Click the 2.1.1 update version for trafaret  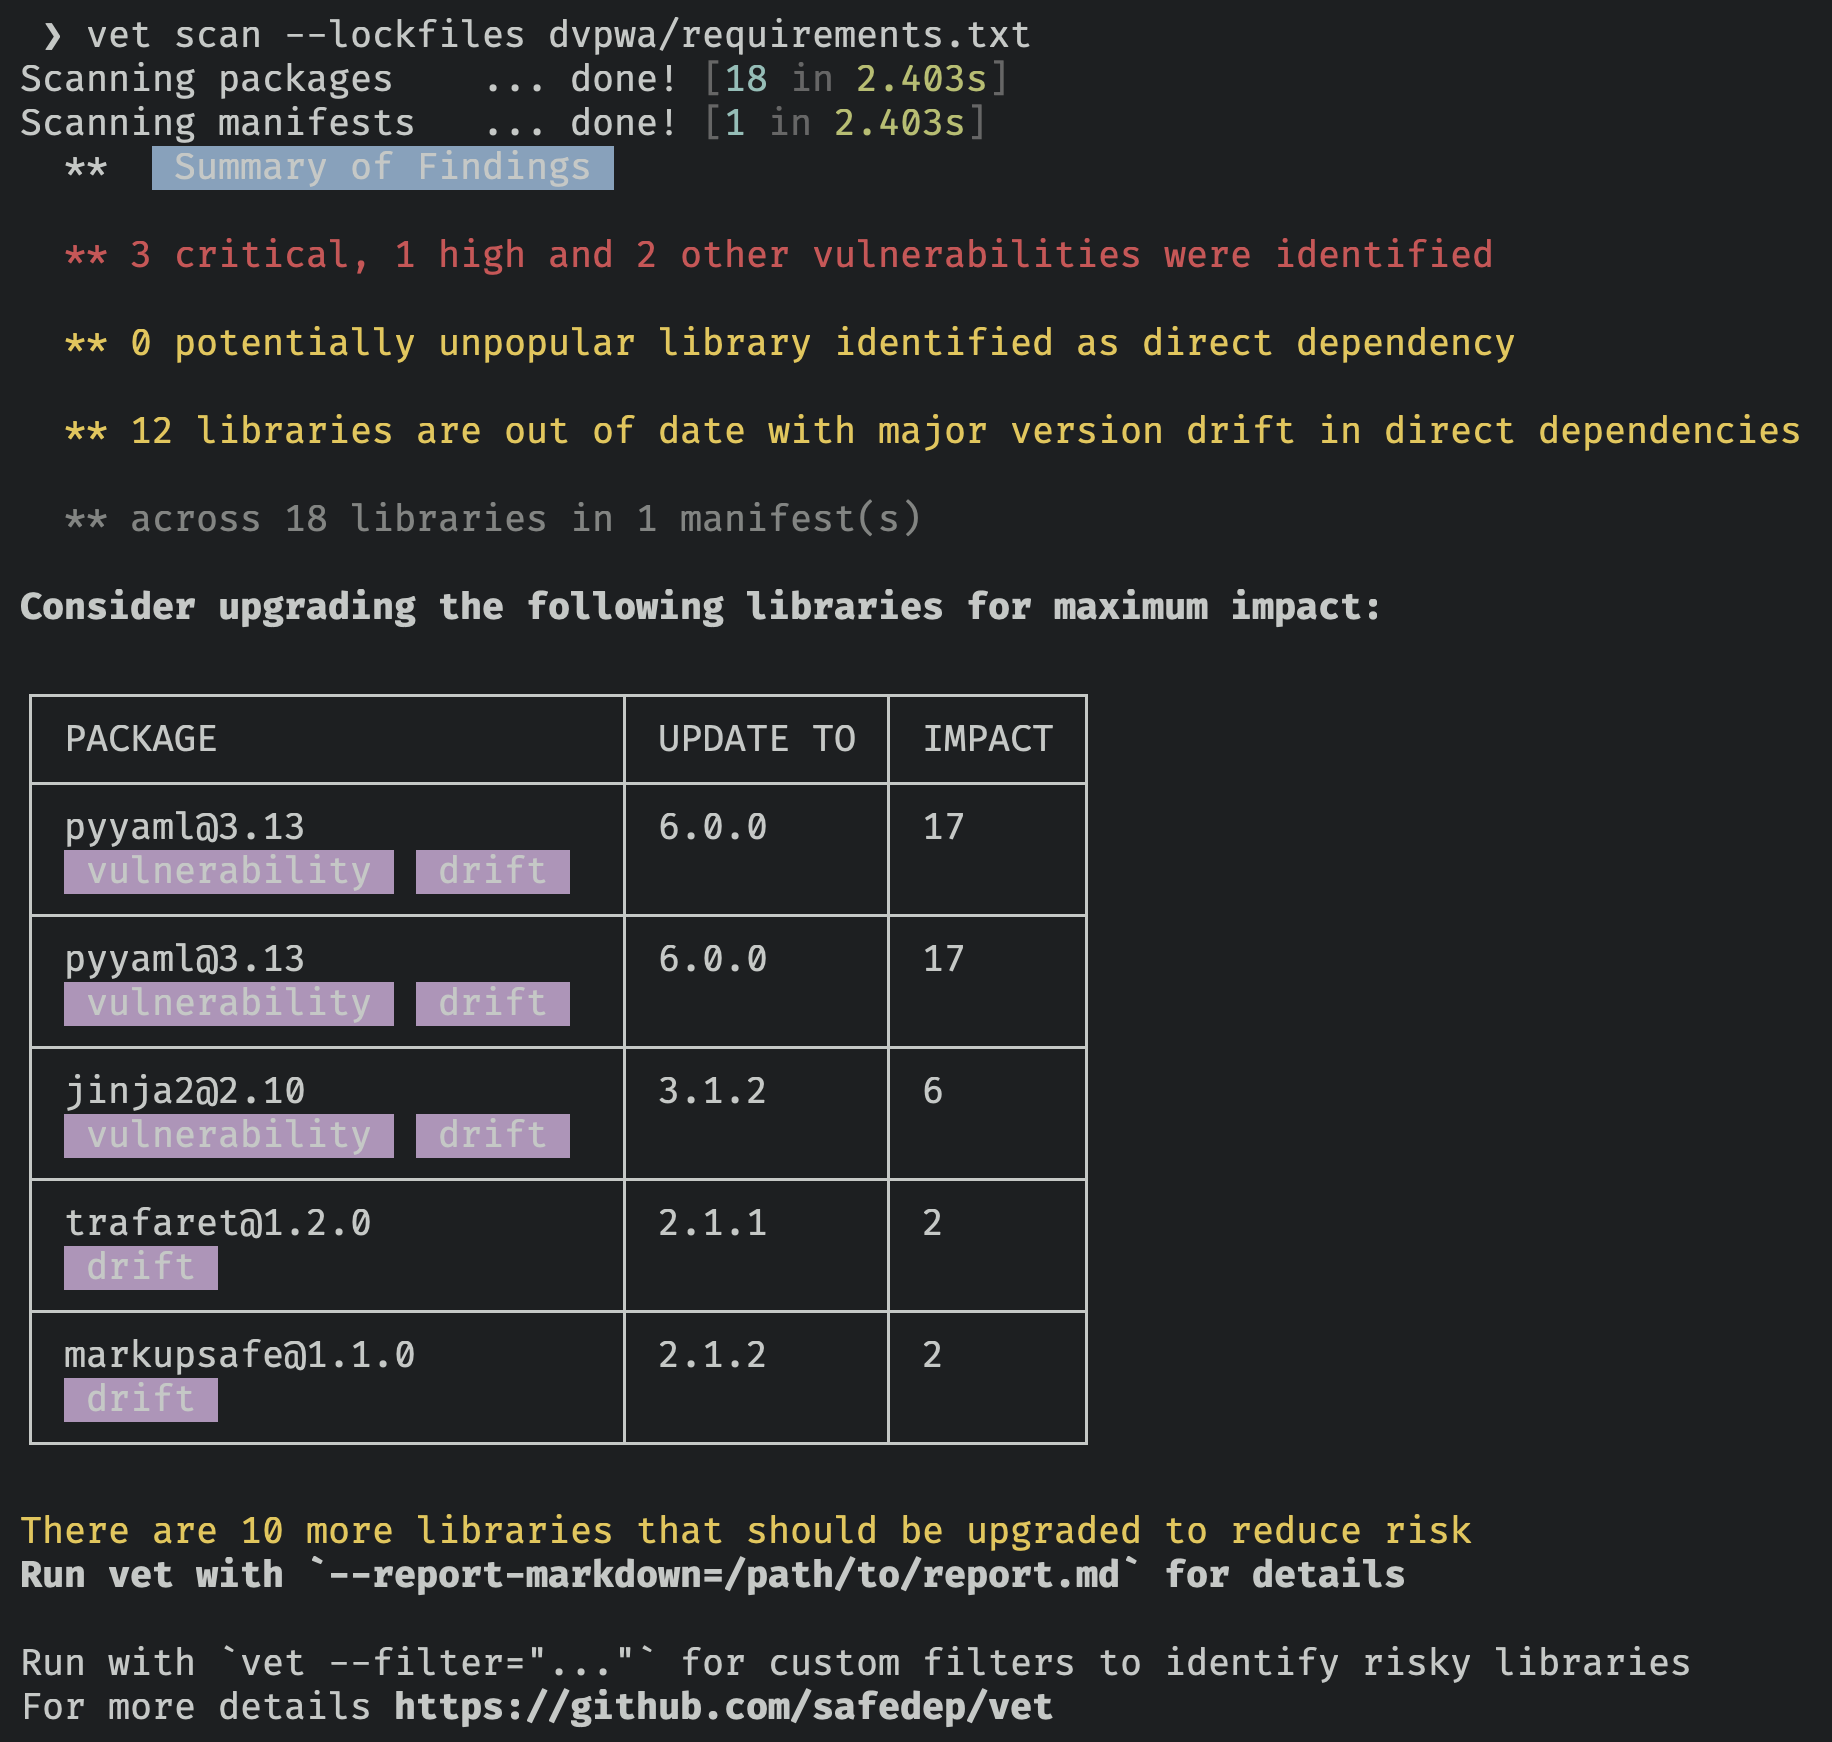click(x=712, y=1223)
